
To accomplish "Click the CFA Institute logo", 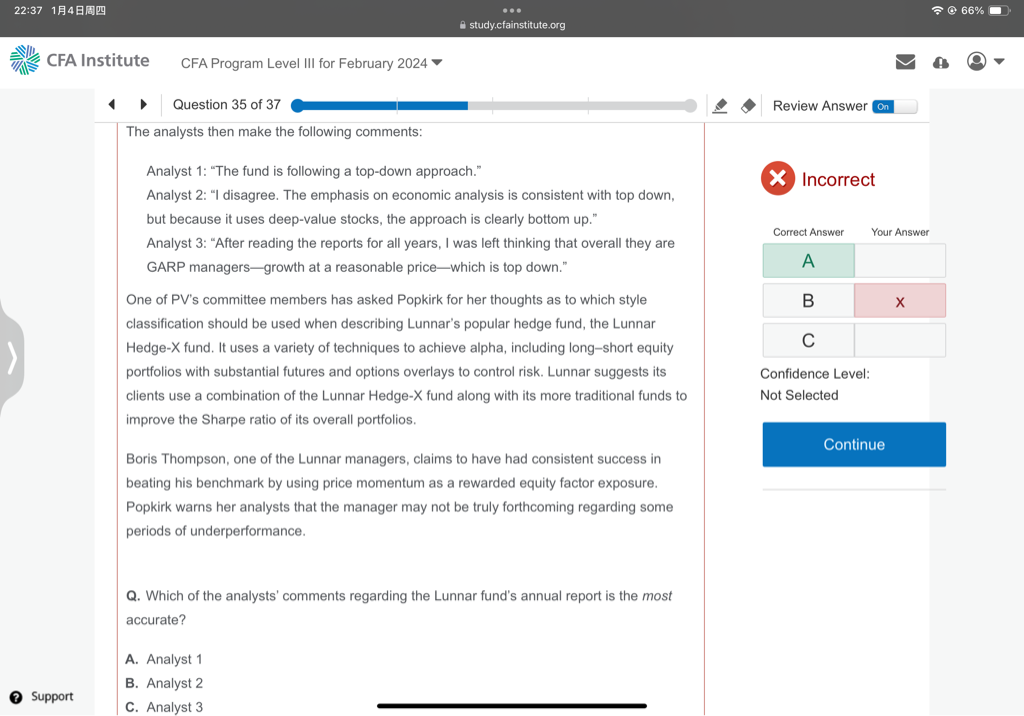I will pyautogui.click(x=79, y=61).
